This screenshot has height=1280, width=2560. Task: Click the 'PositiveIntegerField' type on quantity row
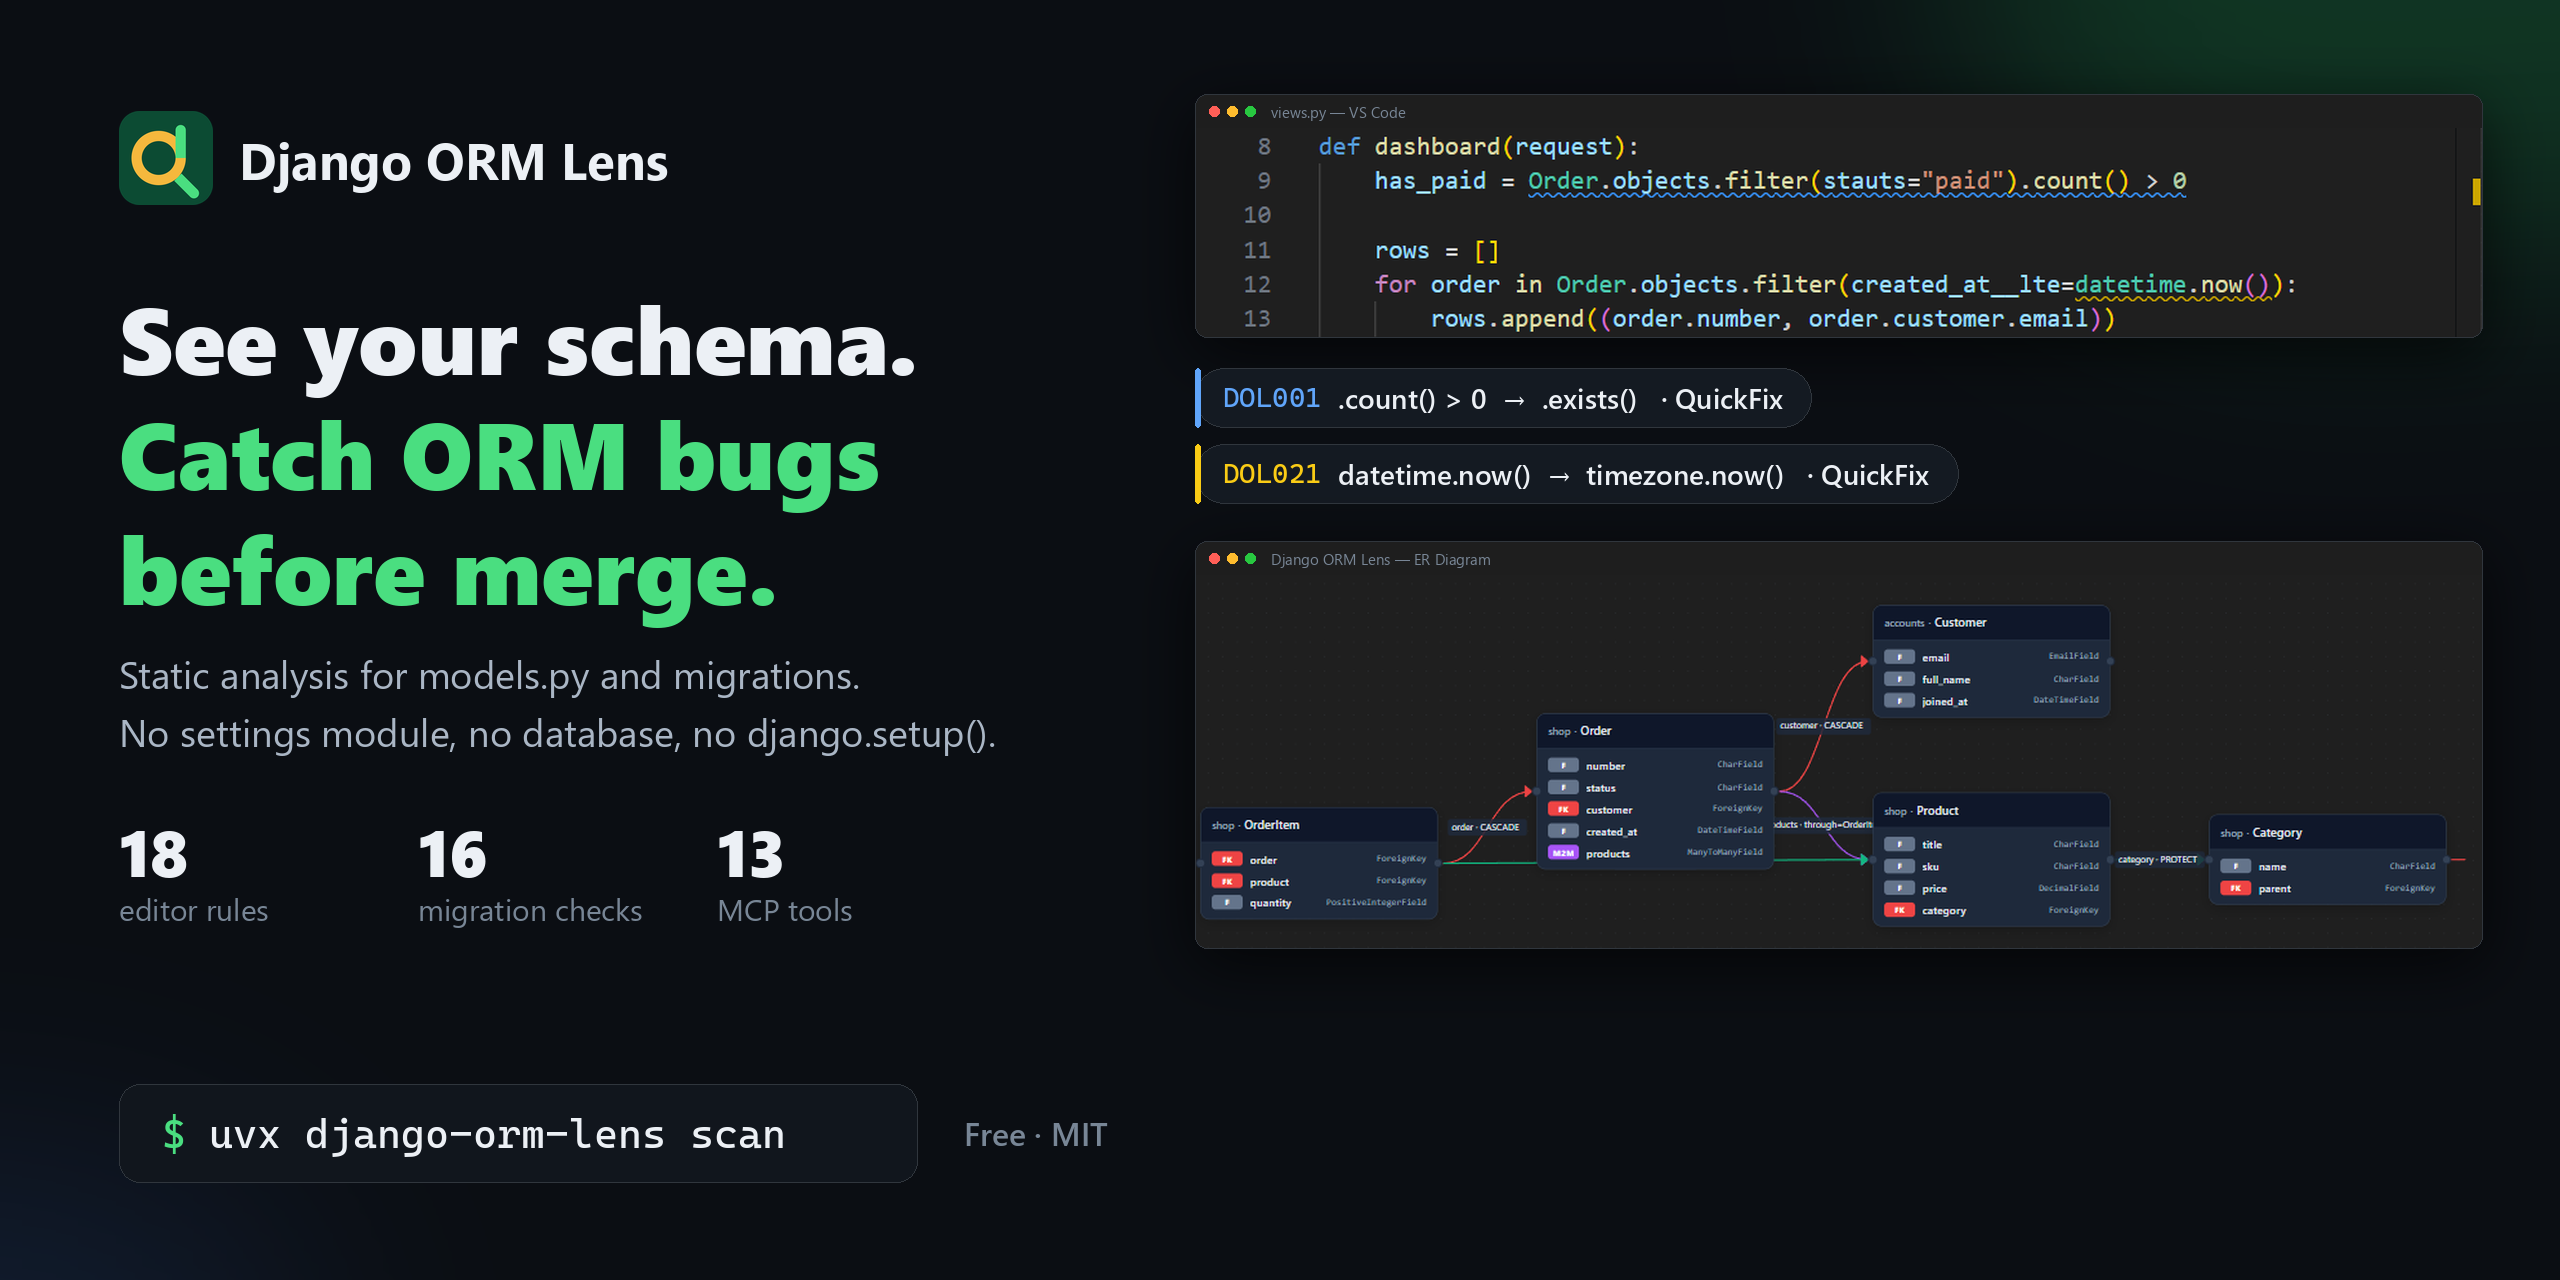pyautogui.click(x=1376, y=902)
